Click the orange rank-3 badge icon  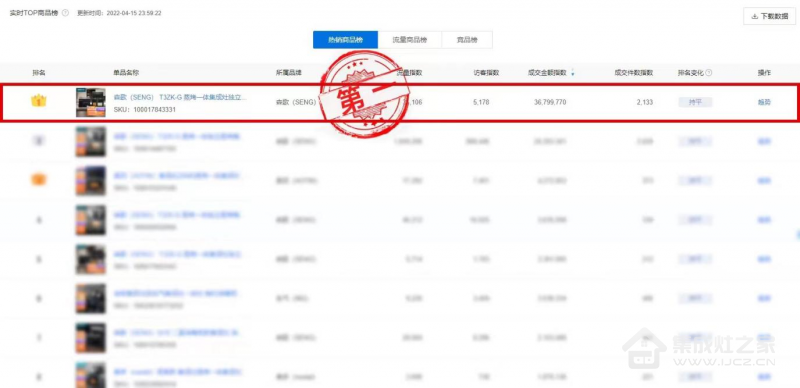pos(39,180)
